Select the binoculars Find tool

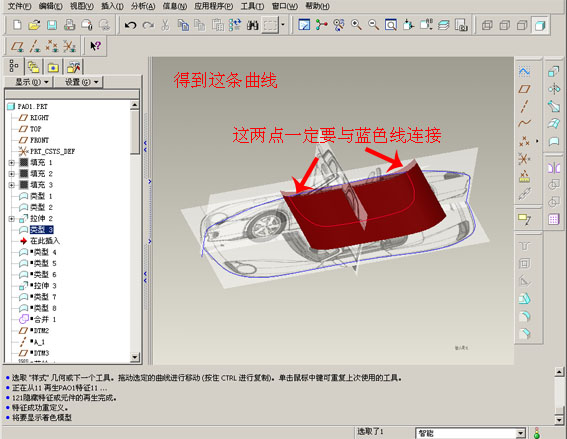[252, 25]
